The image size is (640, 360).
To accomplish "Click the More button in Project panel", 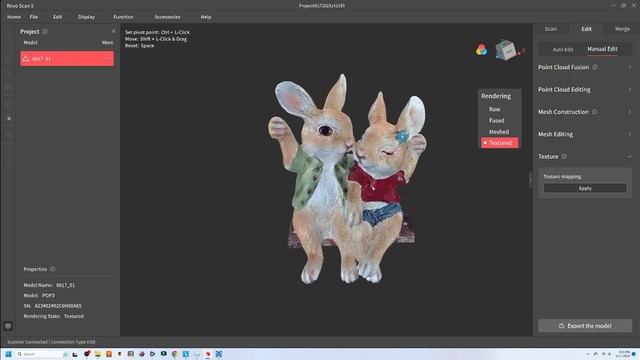I will 107,42.
